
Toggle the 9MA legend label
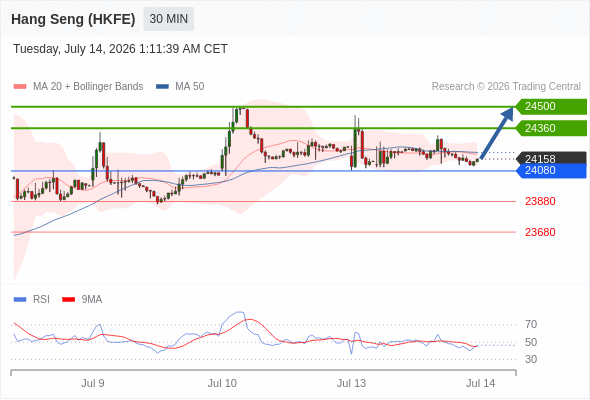(92, 300)
